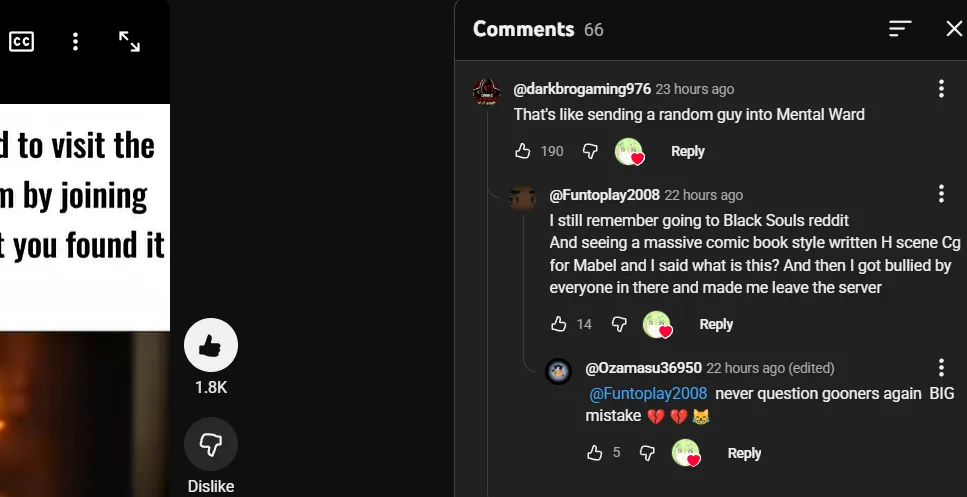967x497 pixels.
Task: Click the Dislike button for the video
Action: [x=210, y=445]
